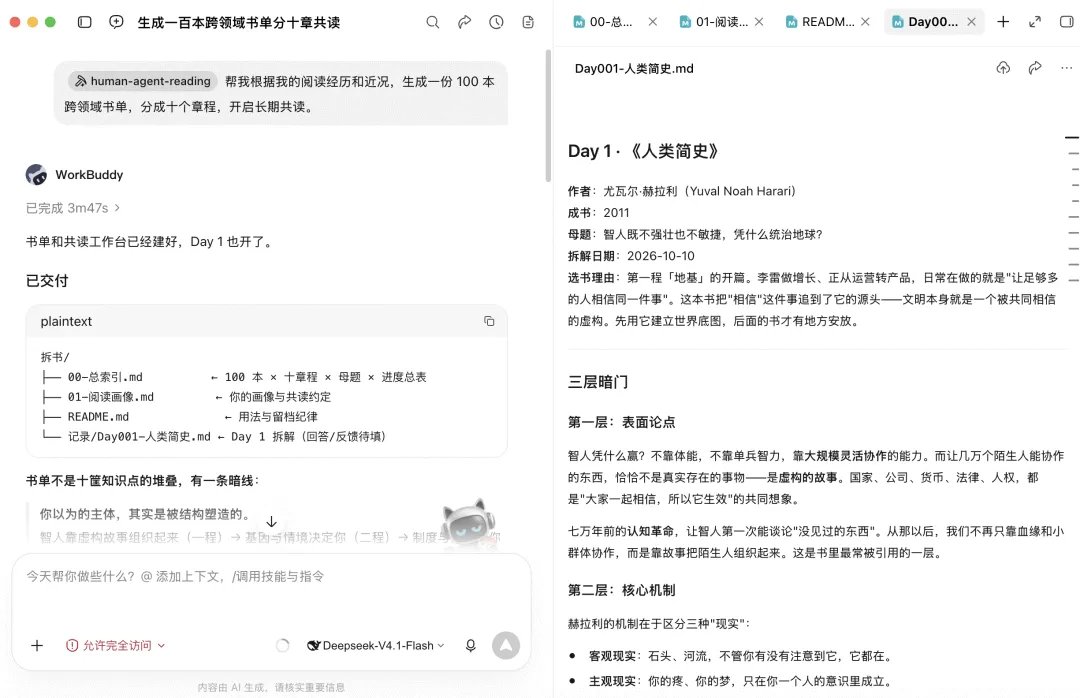This screenshot has width=1080, height=698.
Task: Share the conversation from chat header
Action: click(x=465, y=22)
